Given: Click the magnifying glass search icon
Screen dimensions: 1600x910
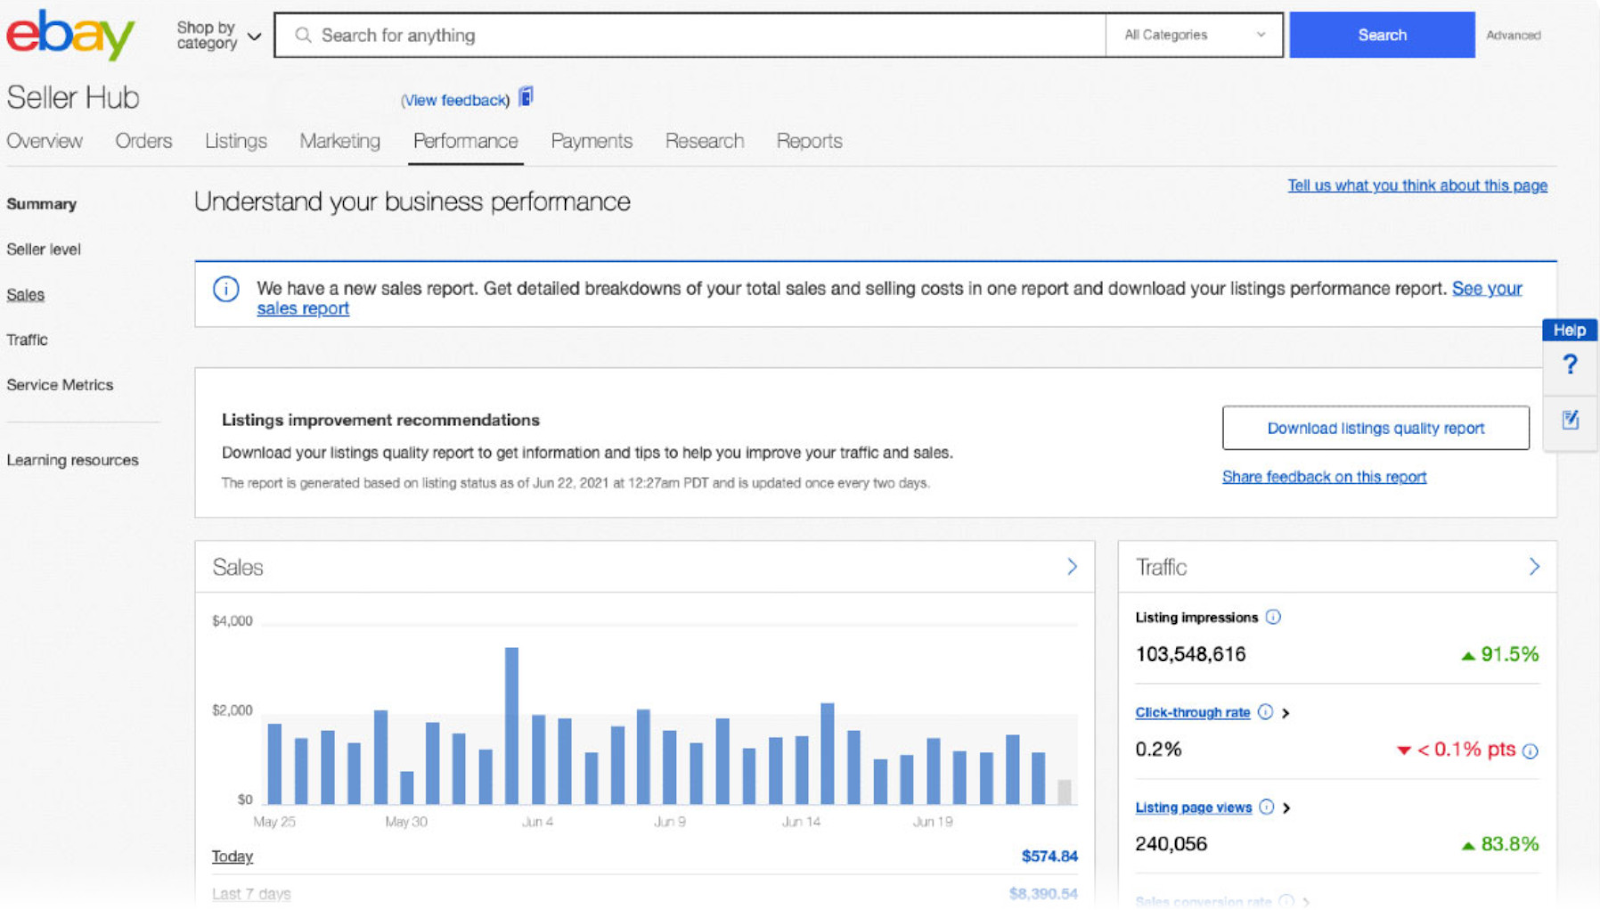Looking at the screenshot, I should (302, 35).
